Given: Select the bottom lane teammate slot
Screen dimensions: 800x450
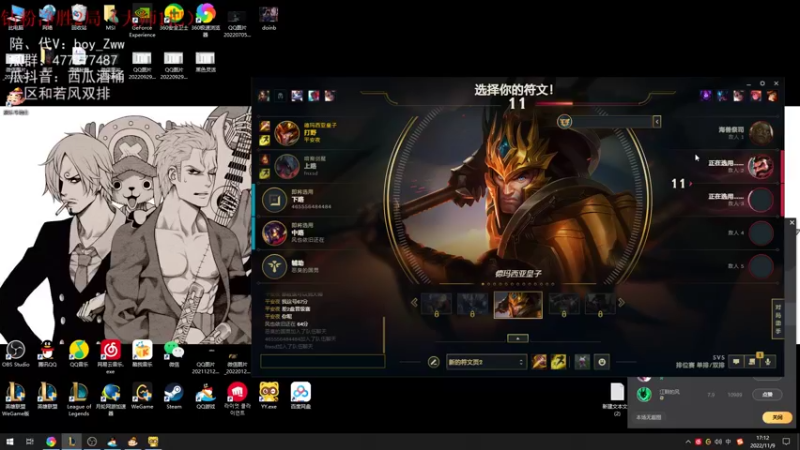Looking at the screenshot, I should point(315,199).
